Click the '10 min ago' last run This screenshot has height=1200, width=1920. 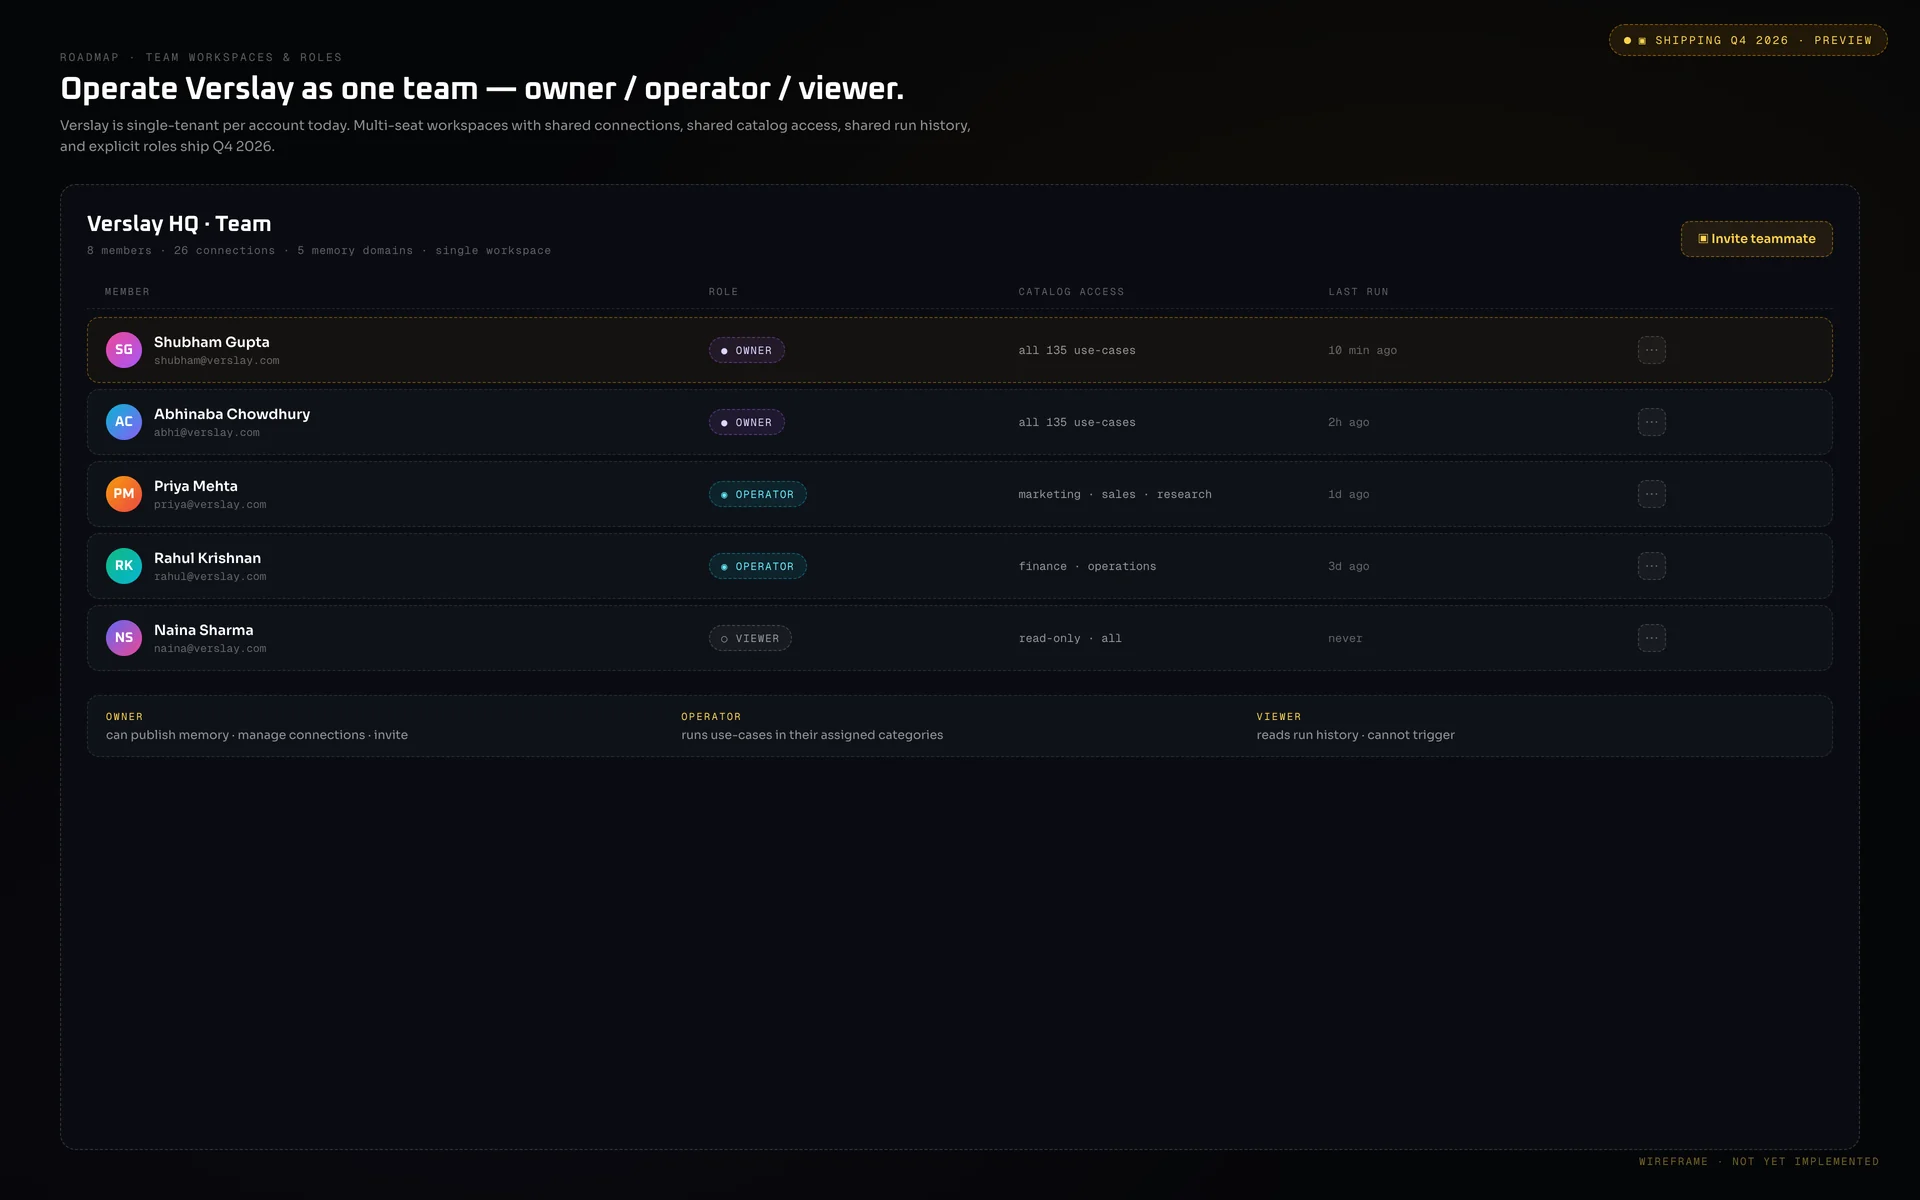point(1362,351)
